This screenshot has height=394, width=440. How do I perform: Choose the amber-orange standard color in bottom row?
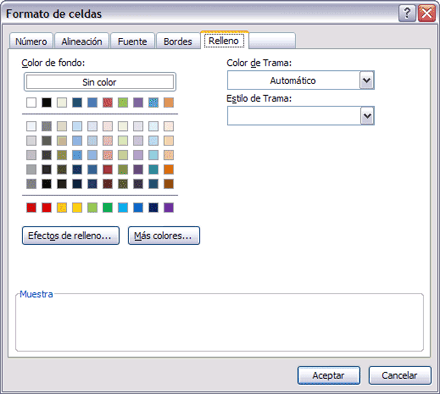pos(62,208)
